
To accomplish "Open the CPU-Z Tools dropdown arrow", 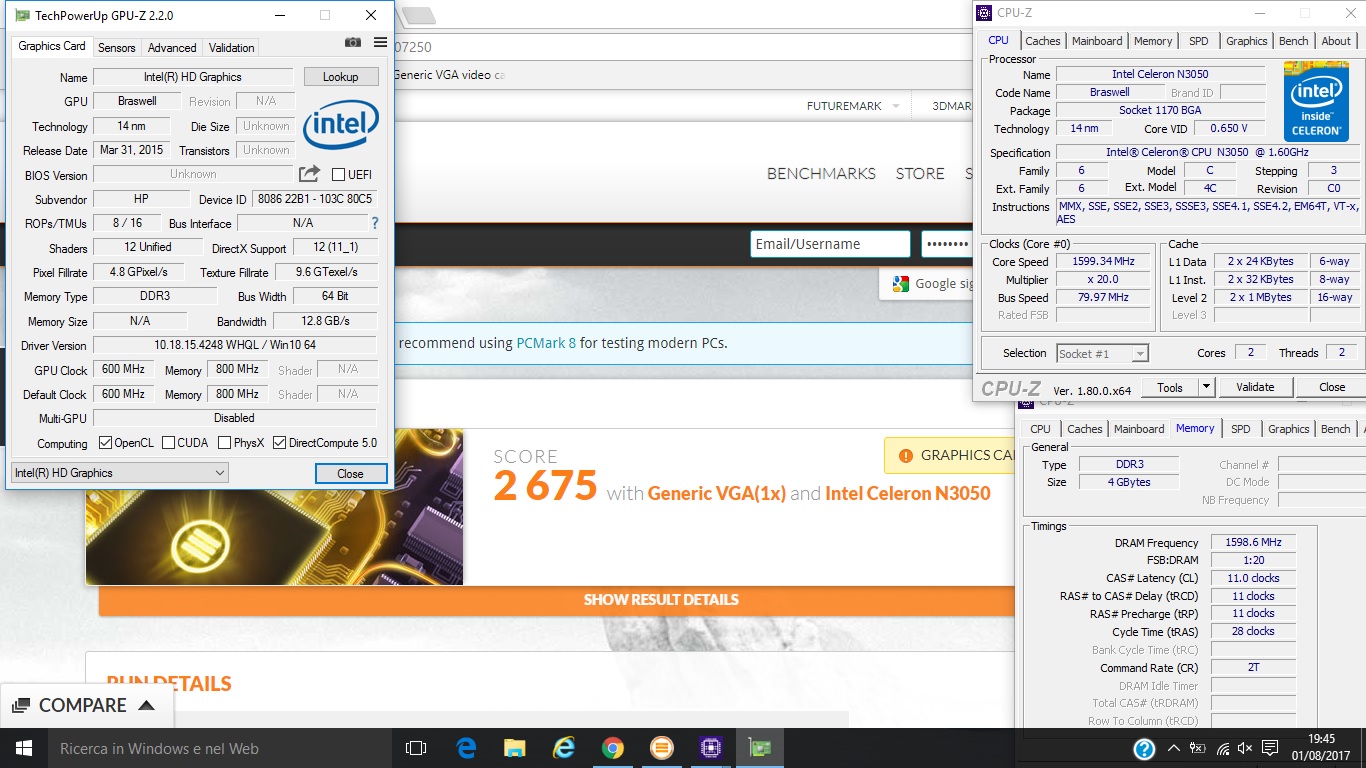I will [x=1206, y=387].
